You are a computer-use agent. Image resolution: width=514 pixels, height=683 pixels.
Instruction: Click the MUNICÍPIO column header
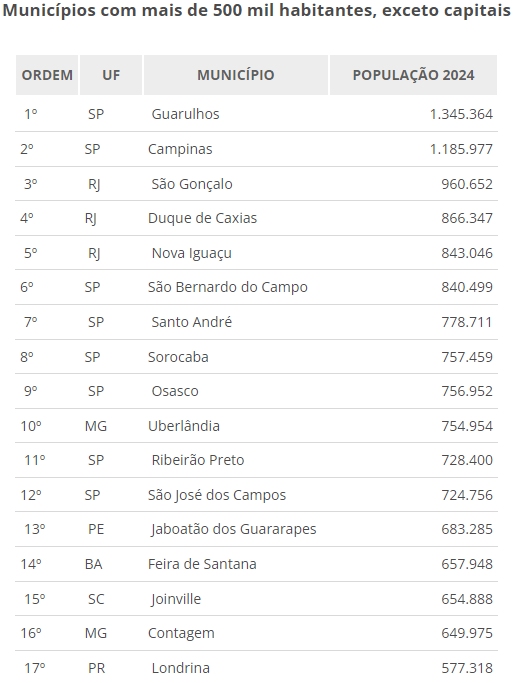tap(236, 75)
